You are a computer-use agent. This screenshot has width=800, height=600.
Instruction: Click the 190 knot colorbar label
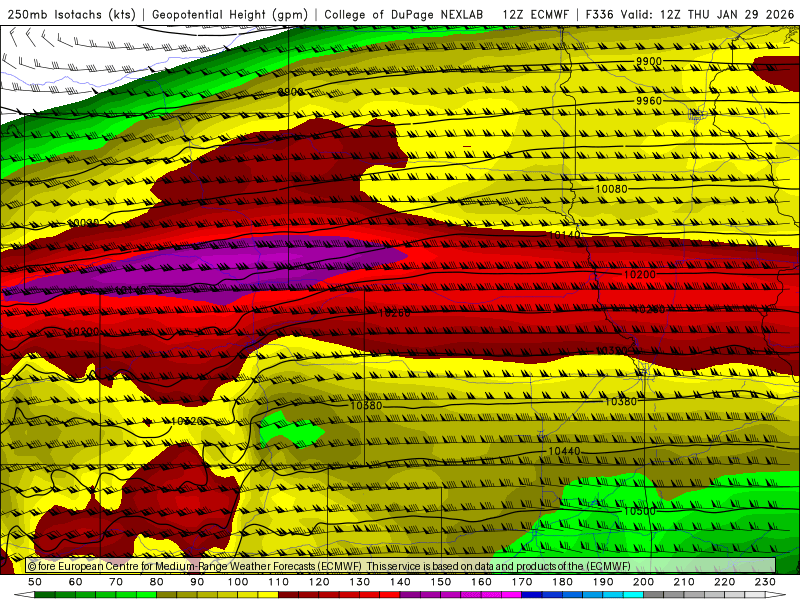pos(603,582)
